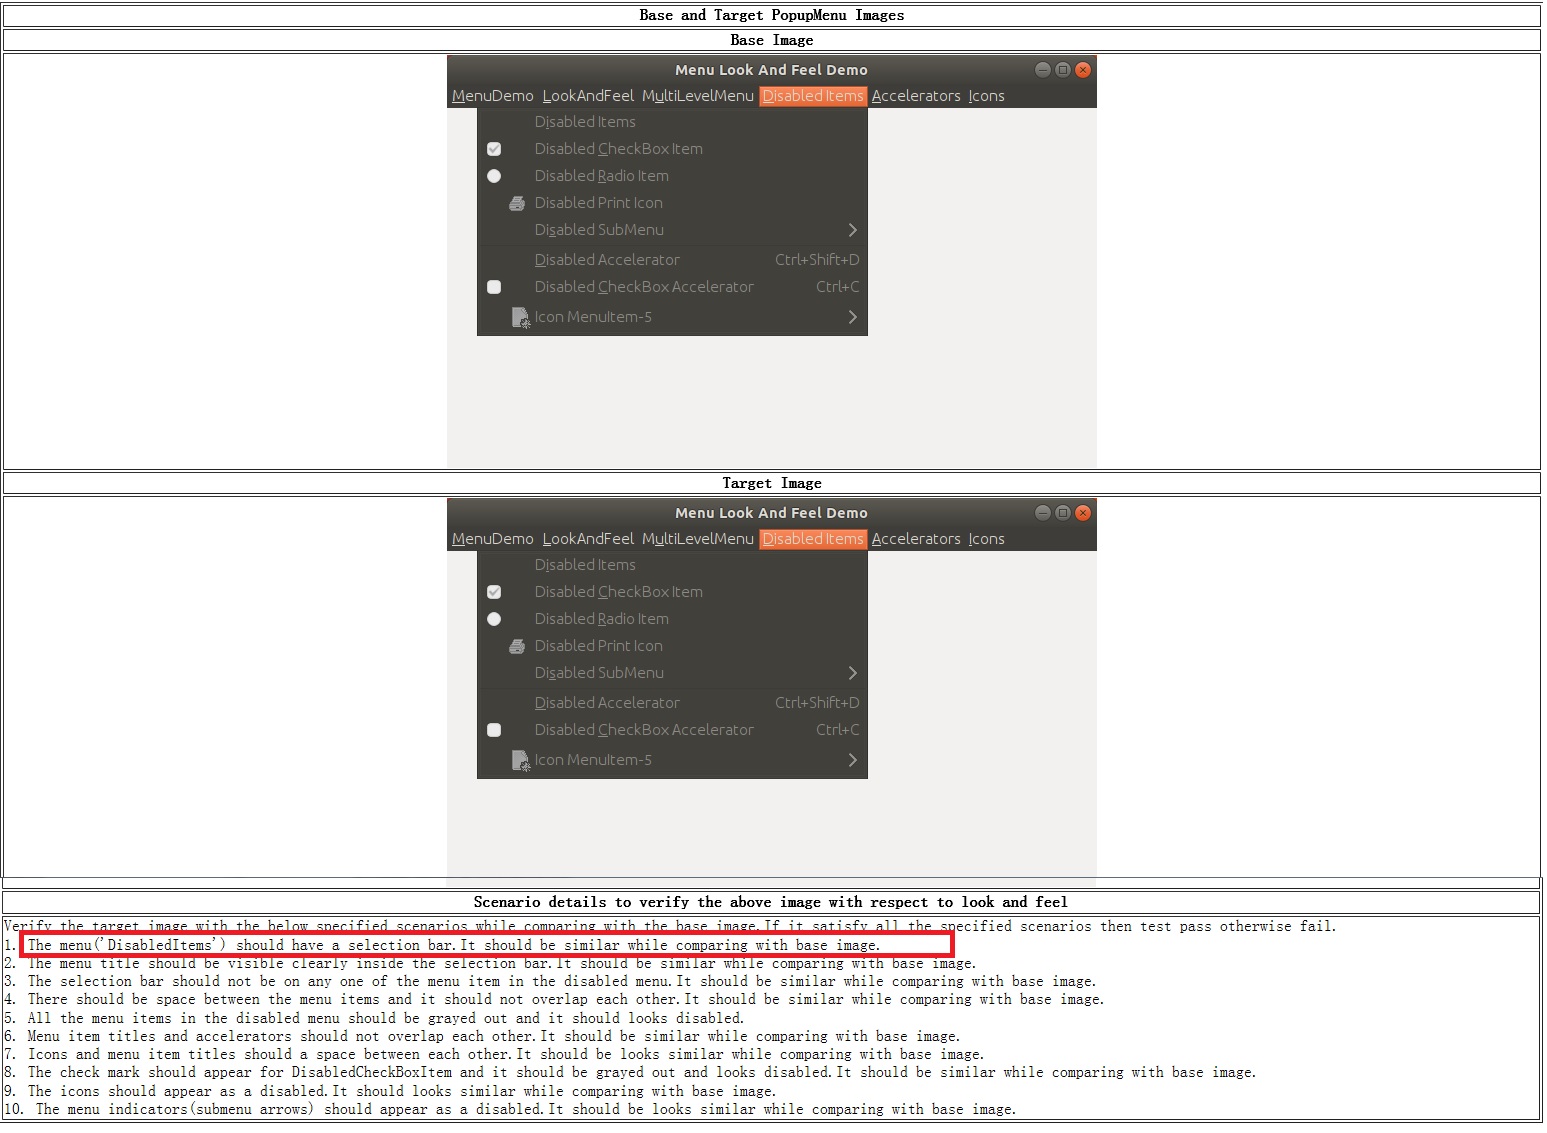Open the LookAndFeel menu in target image

click(x=588, y=539)
